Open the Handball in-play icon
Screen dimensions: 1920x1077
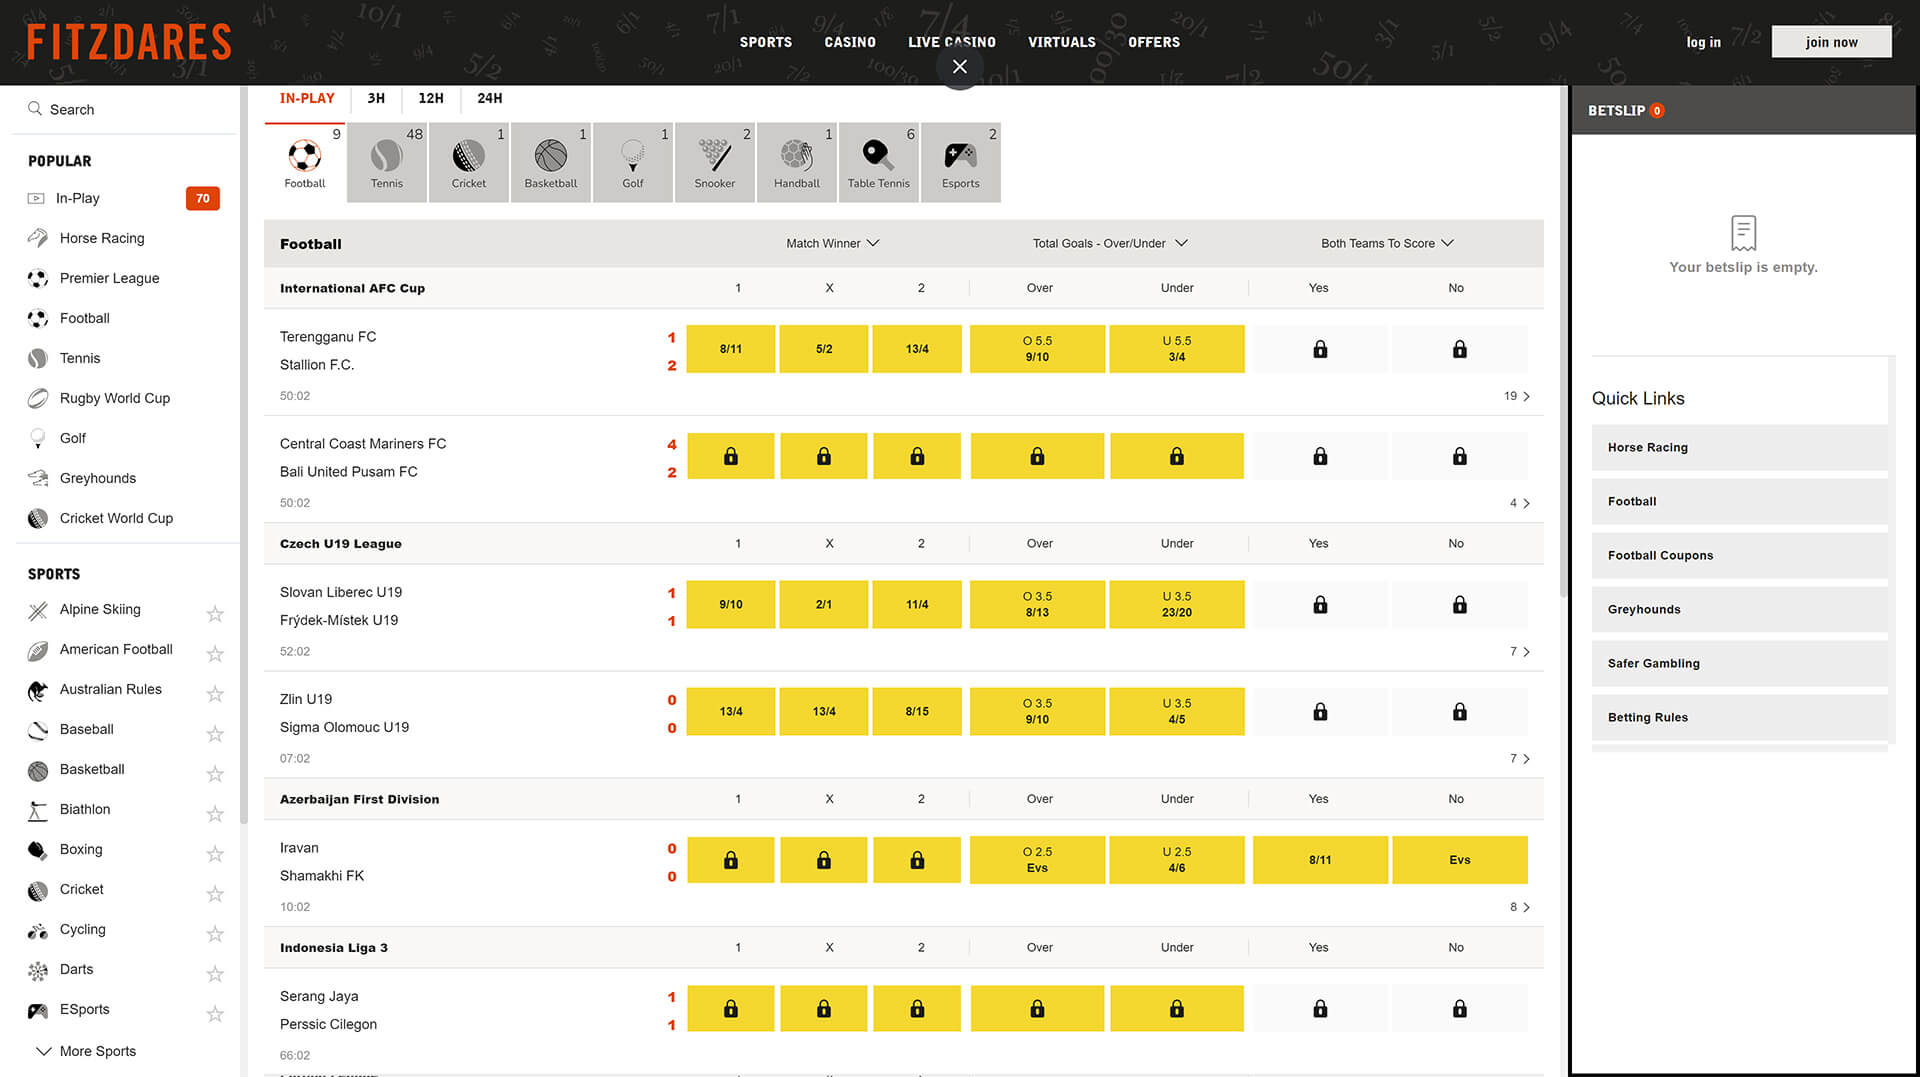point(797,163)
